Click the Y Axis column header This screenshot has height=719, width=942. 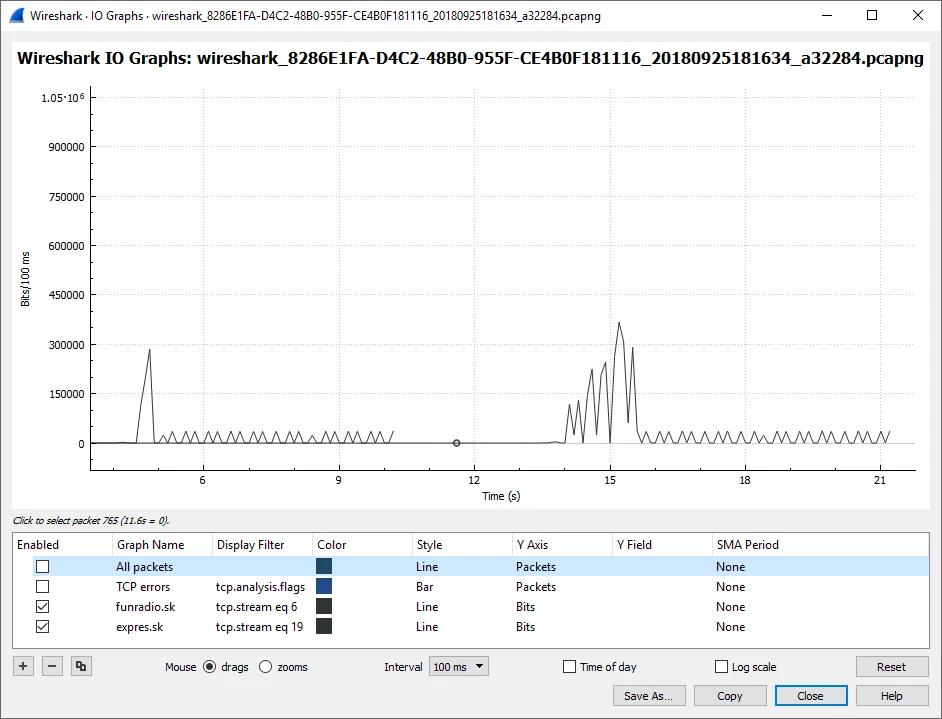tap(562, 545)
